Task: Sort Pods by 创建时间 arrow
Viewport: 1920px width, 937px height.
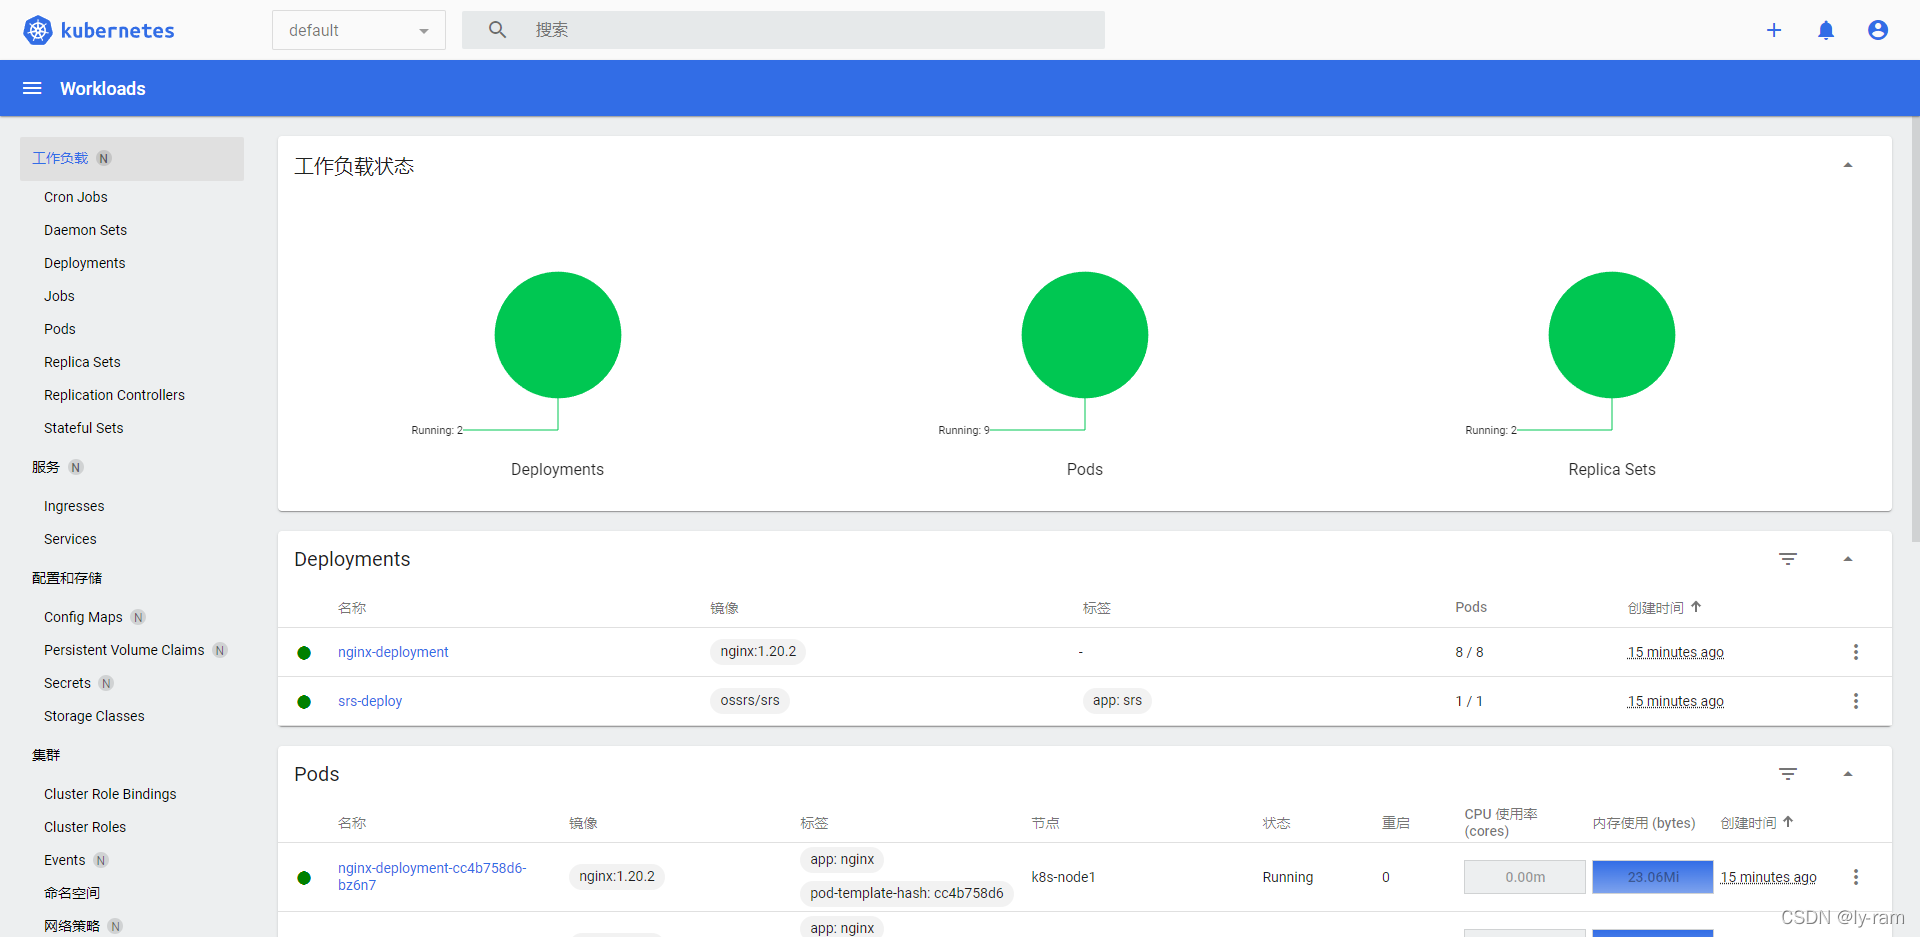Action: pos(1788,822)
